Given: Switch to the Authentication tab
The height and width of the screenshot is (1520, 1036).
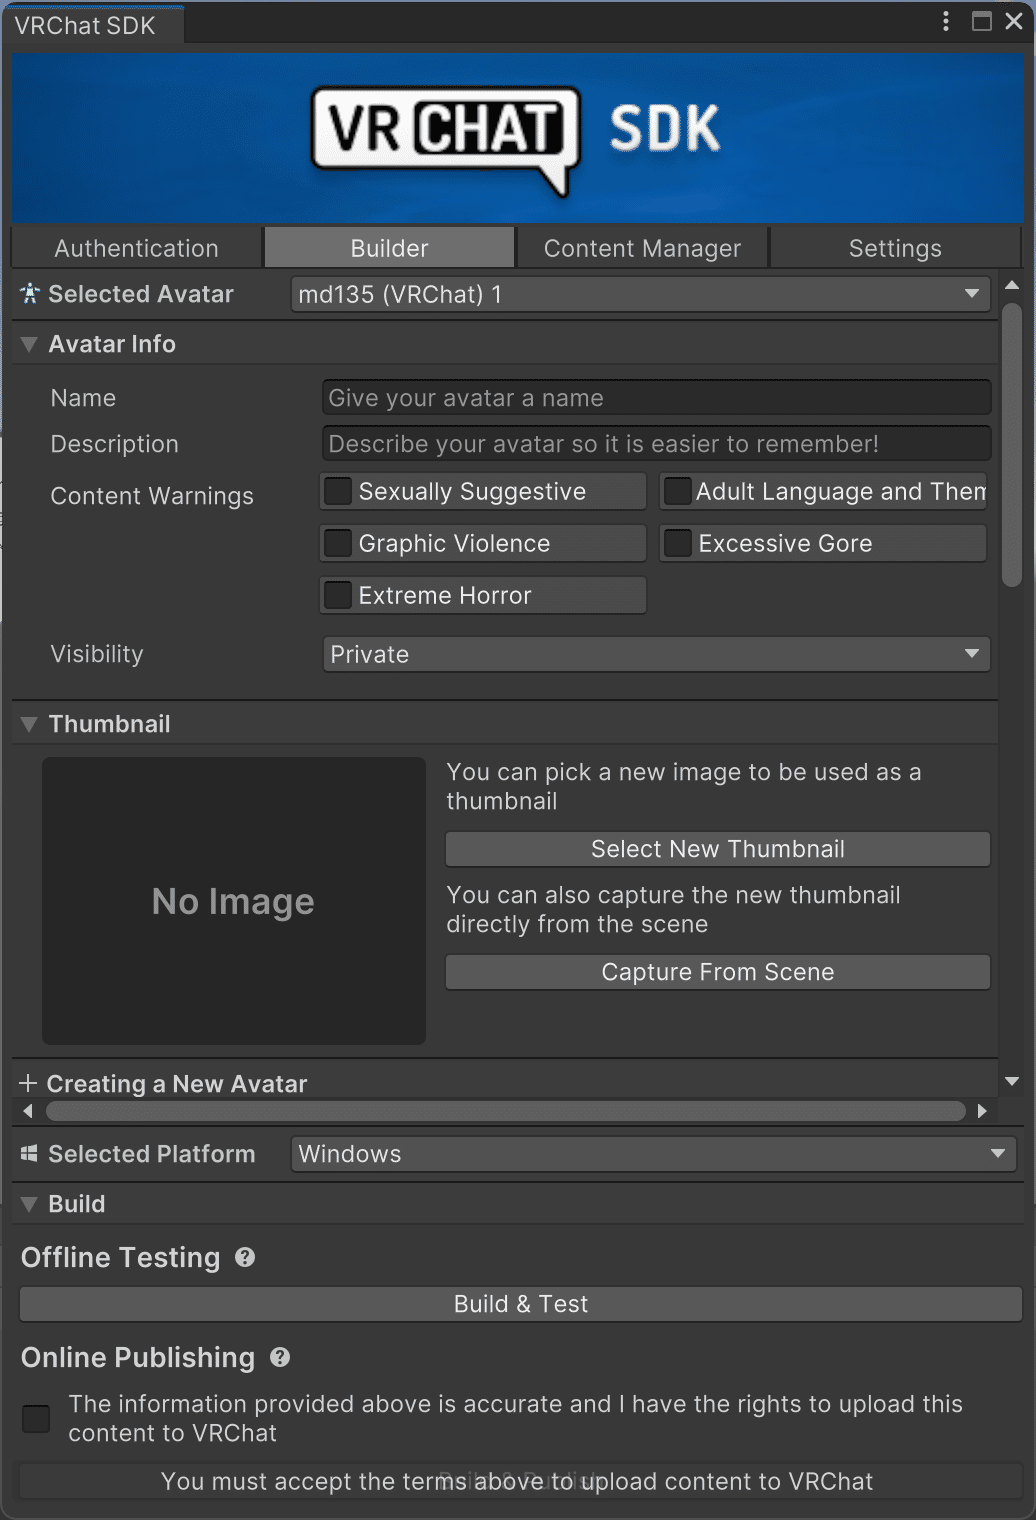Looking at the screenshot, I should 136,248.
